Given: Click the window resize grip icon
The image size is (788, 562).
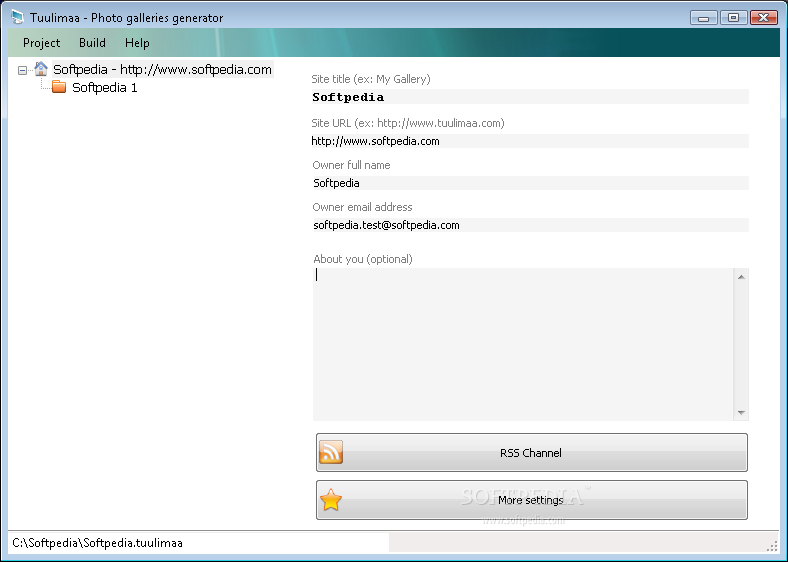Looking at the screenshot, I should [772, 546].
